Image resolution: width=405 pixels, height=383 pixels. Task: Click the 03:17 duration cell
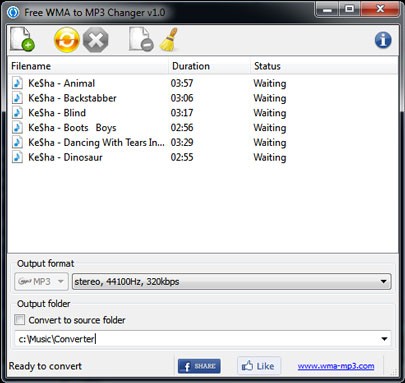click(182, 113)
